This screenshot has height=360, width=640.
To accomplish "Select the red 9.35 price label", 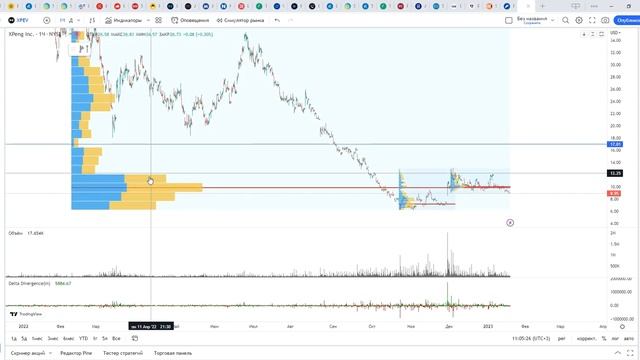I will [614, 193].
